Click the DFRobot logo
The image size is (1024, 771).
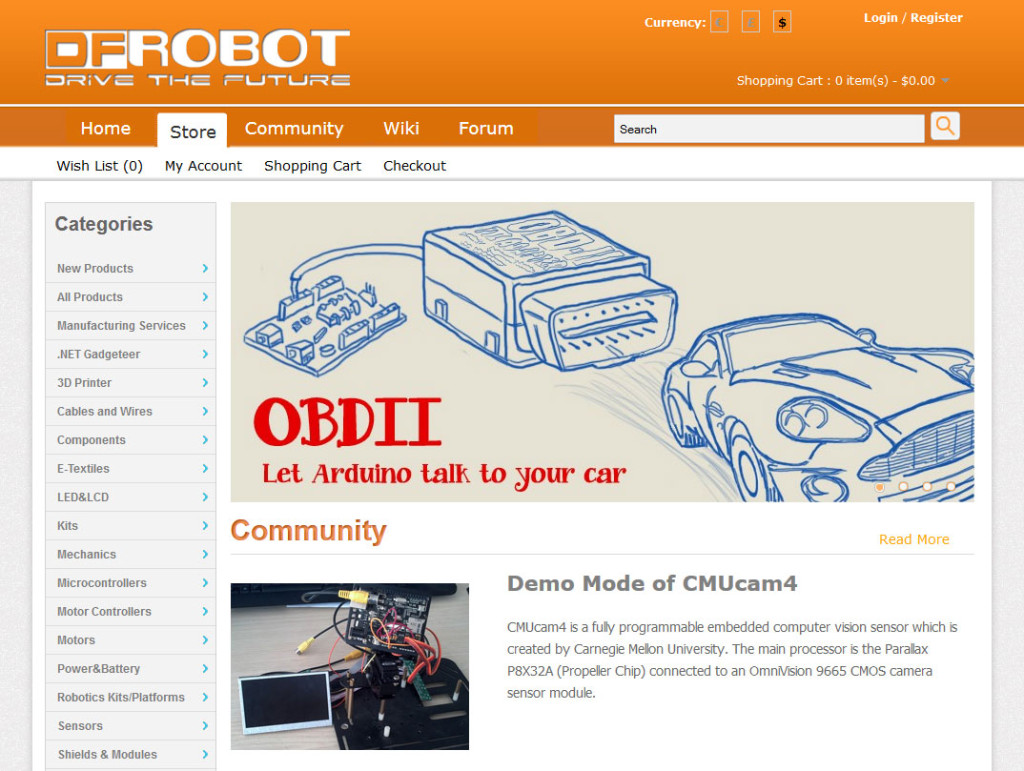point(198,58)
